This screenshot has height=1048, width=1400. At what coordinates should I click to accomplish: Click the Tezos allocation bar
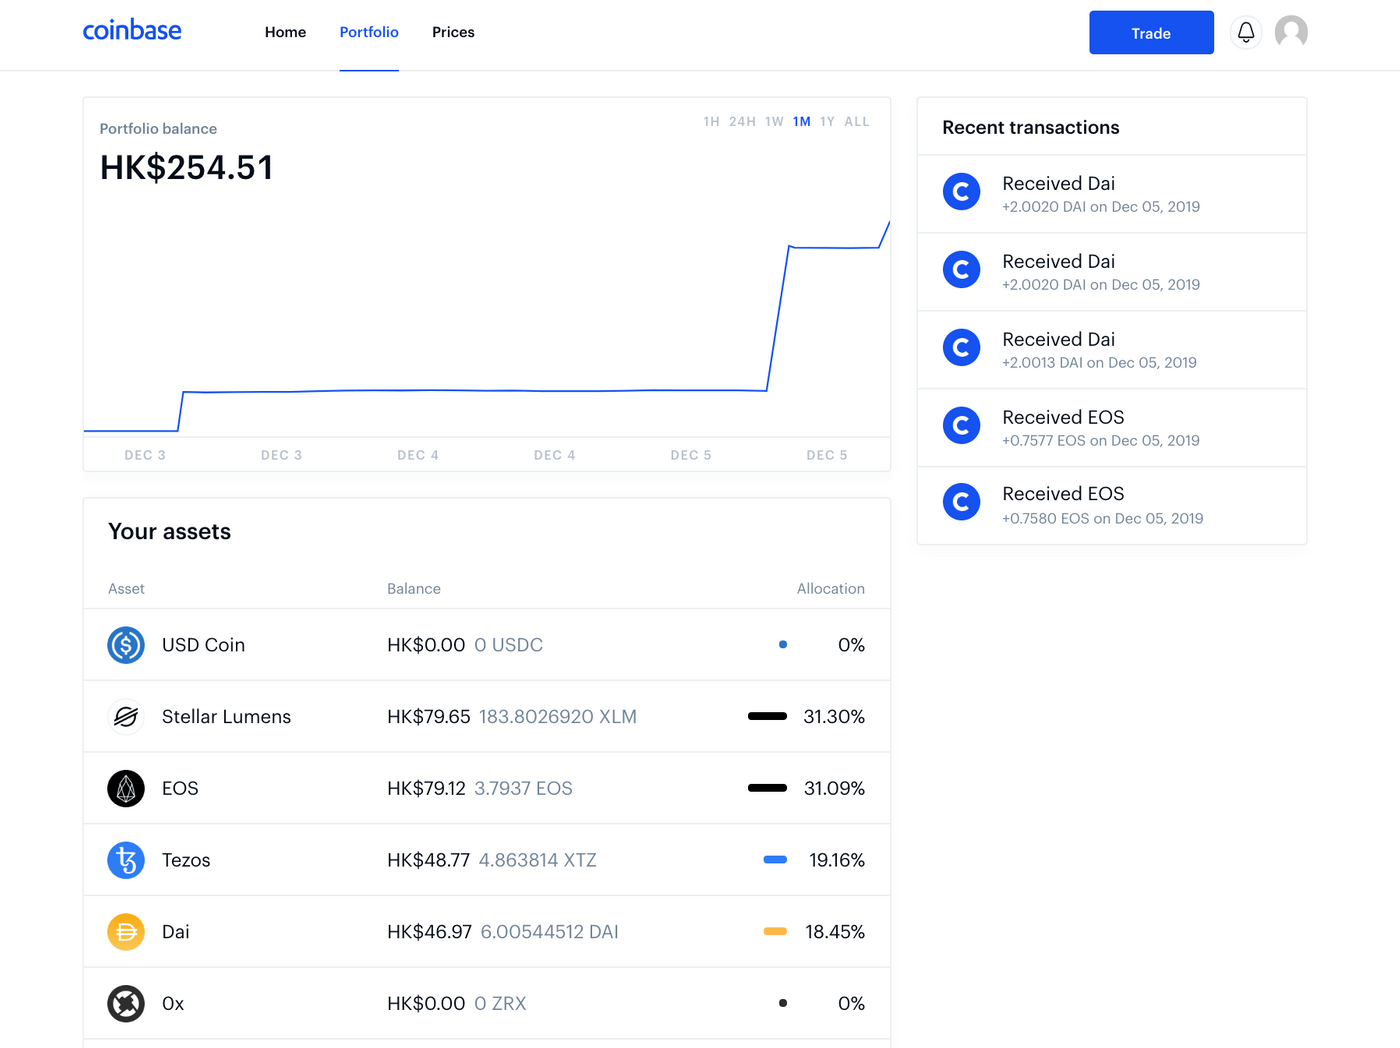pyautogui.click(x=775, y=859)
